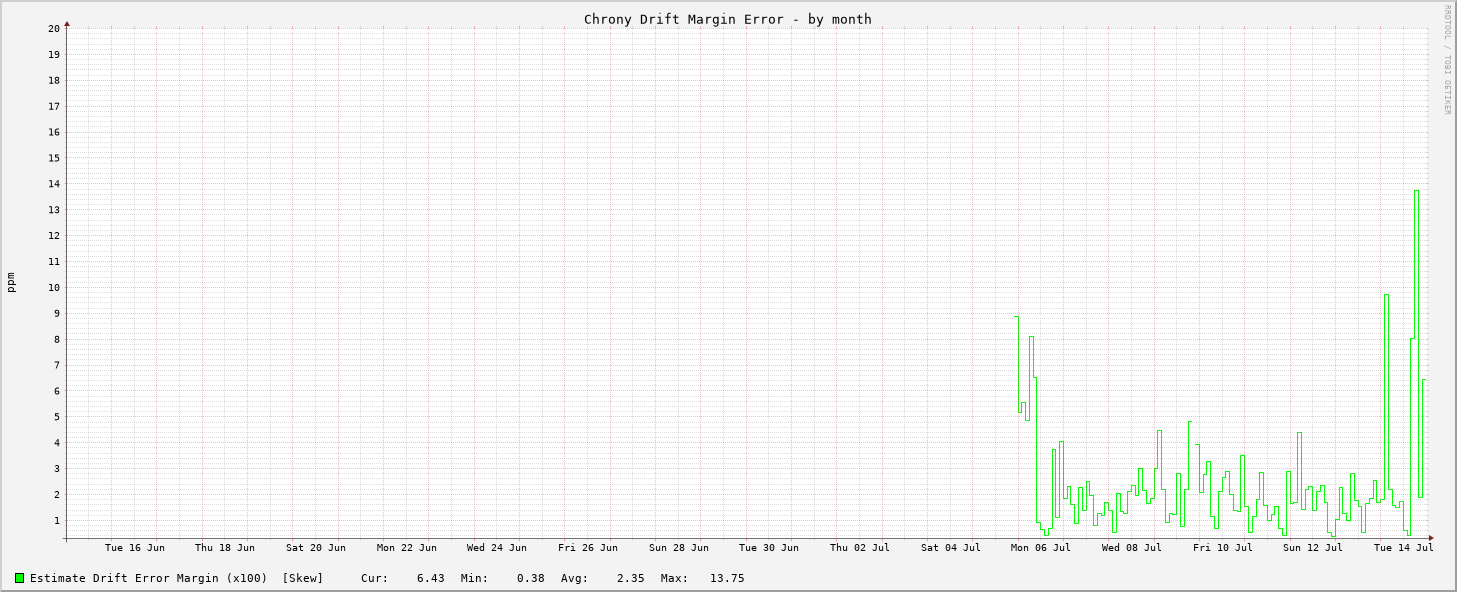1457x592 pixels.
Task: Select the minimum value 0.38
Action: (531, 578)
